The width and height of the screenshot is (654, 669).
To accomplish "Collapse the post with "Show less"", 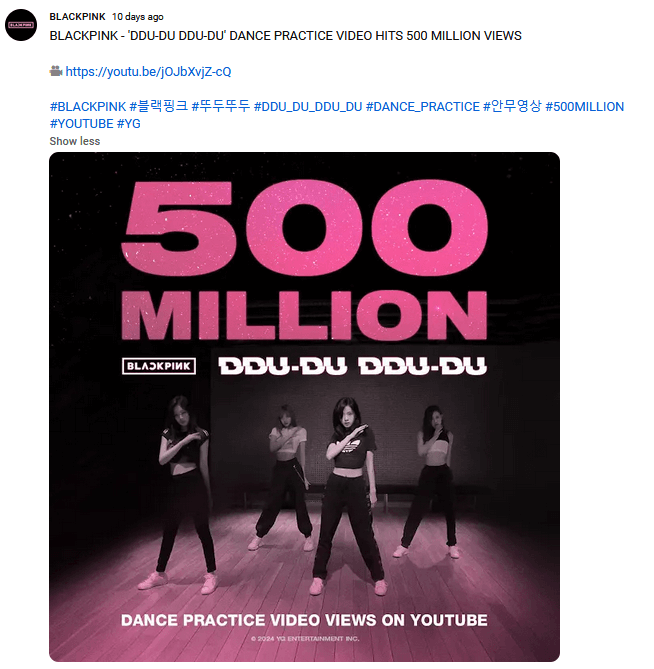I will coord(75,141).
